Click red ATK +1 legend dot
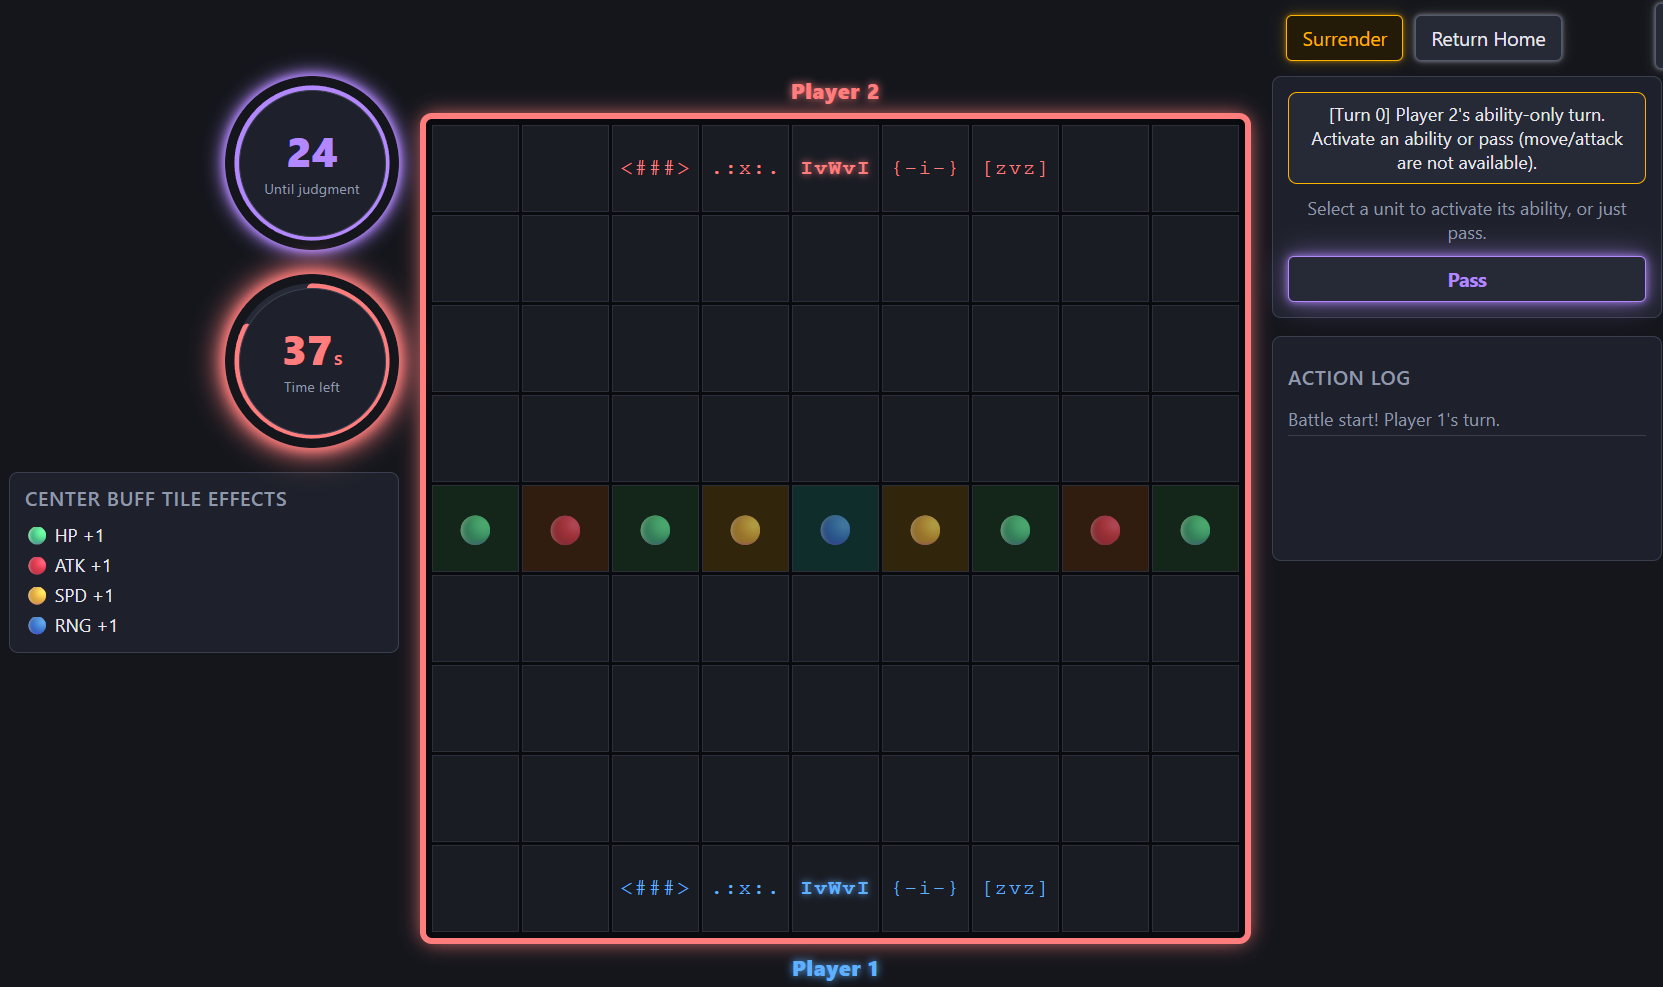1663x987 pixels. click(x=37, y=565)
